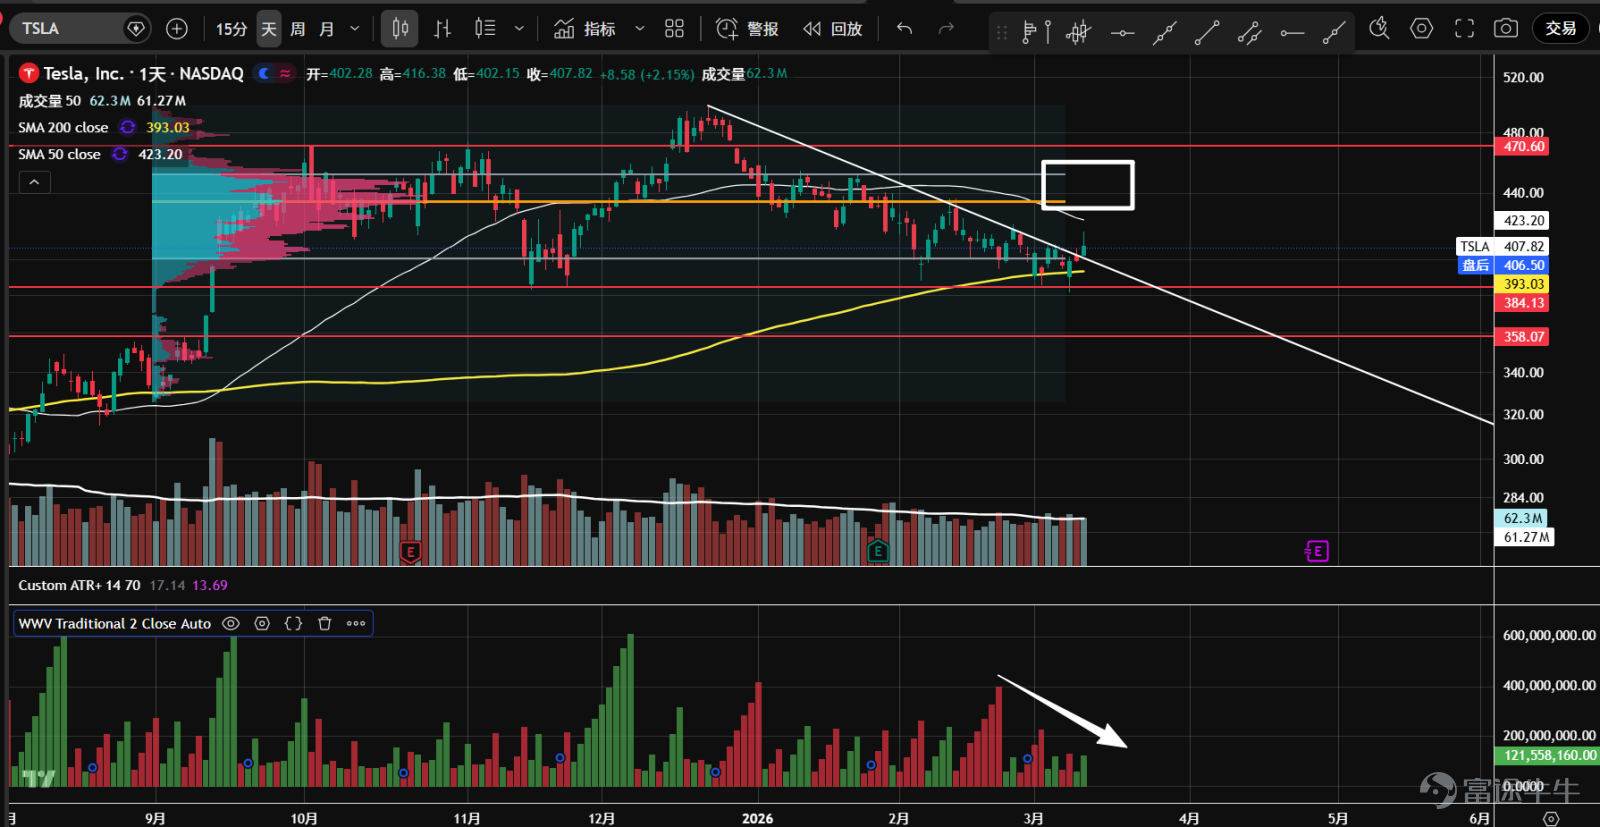Select the candlestick chart style icon
Viewport: 1600px width, 827px height.
click(400, 29)
